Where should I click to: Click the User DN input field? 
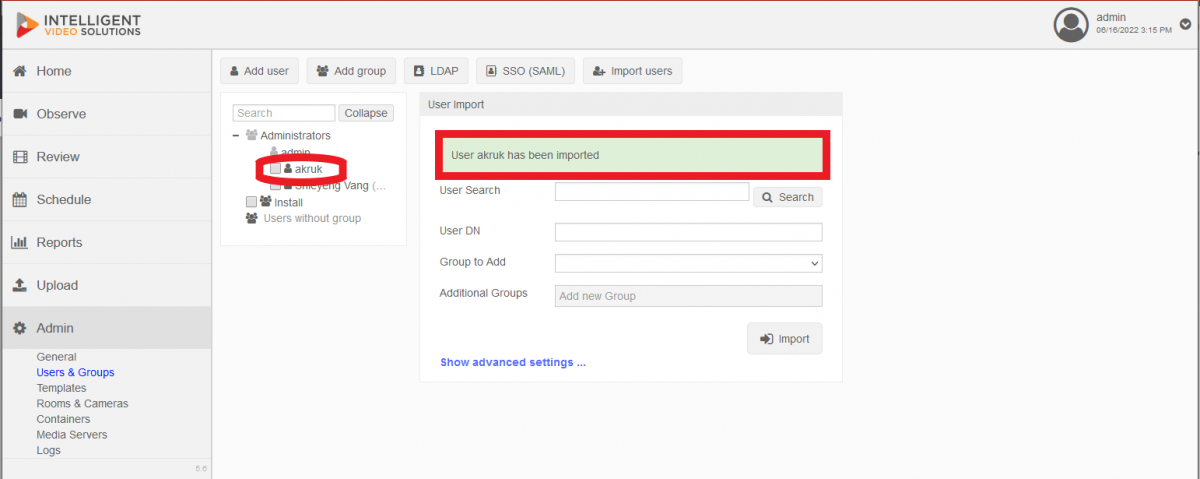[688, 232]
